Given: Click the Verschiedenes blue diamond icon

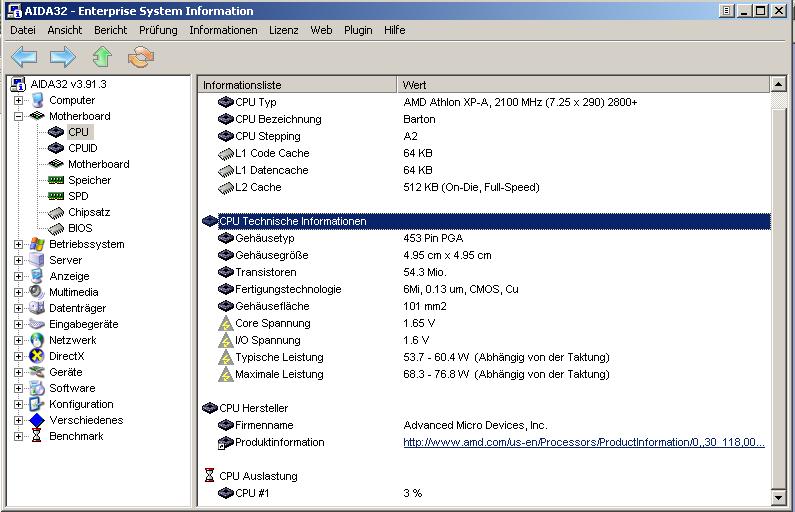Looking at the screenshot, I should pyautogui.click(x=37, y=420).
